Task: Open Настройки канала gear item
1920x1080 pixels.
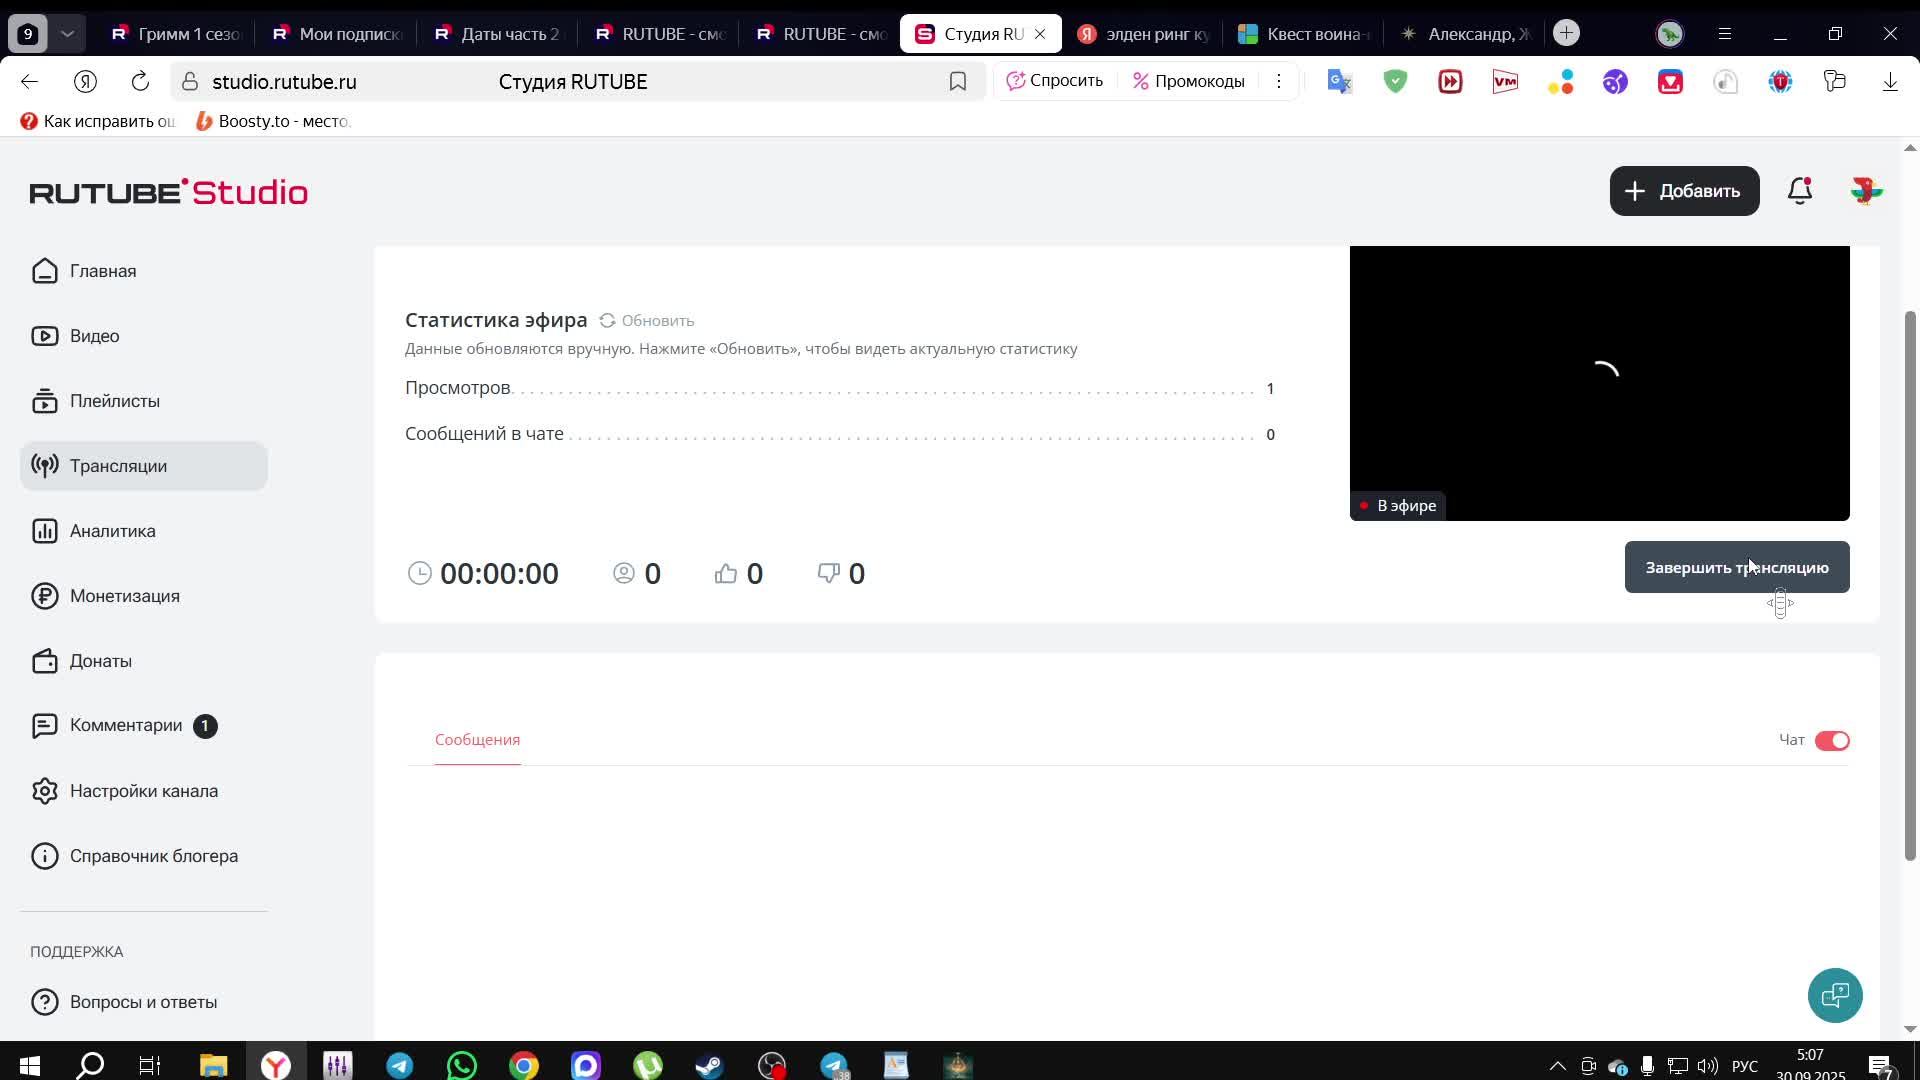Action: [143, 791]
